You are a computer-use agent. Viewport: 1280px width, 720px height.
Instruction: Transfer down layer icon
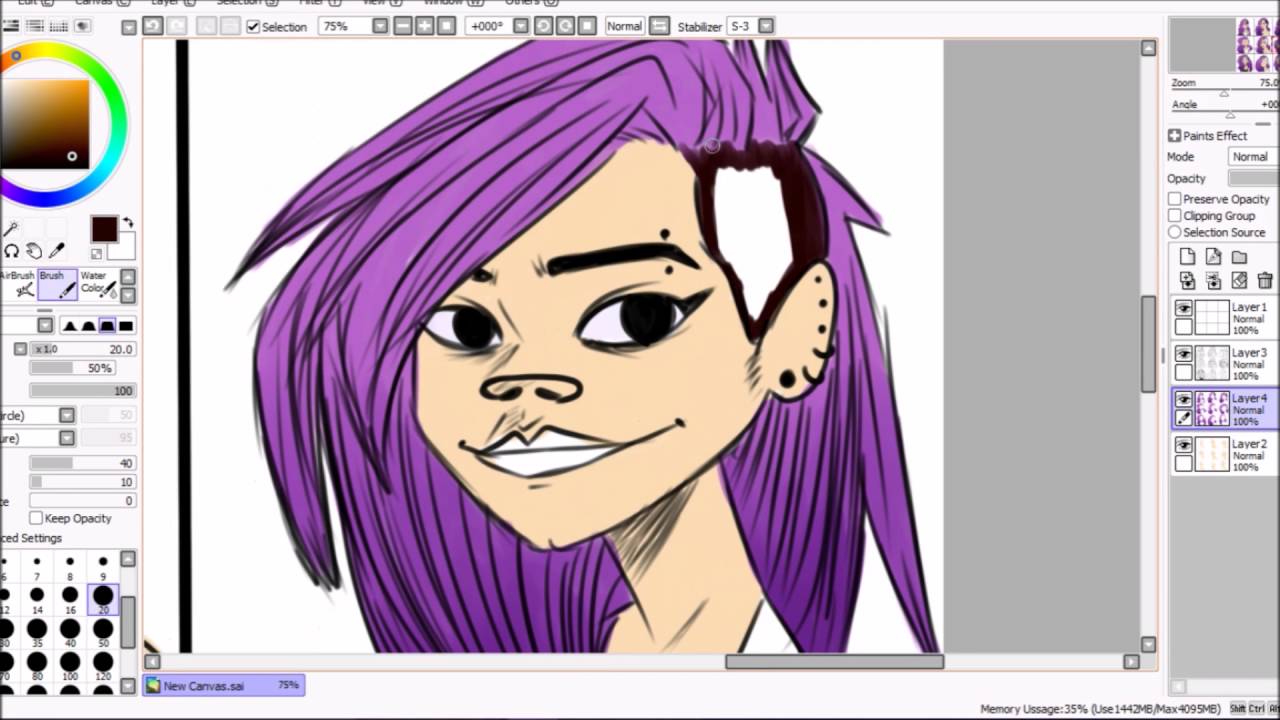click(x=1187, y=281)
